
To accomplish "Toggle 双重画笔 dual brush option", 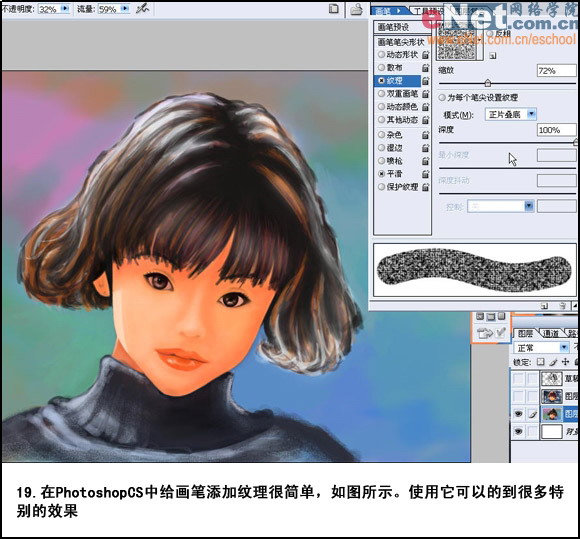I will [381, 94].
